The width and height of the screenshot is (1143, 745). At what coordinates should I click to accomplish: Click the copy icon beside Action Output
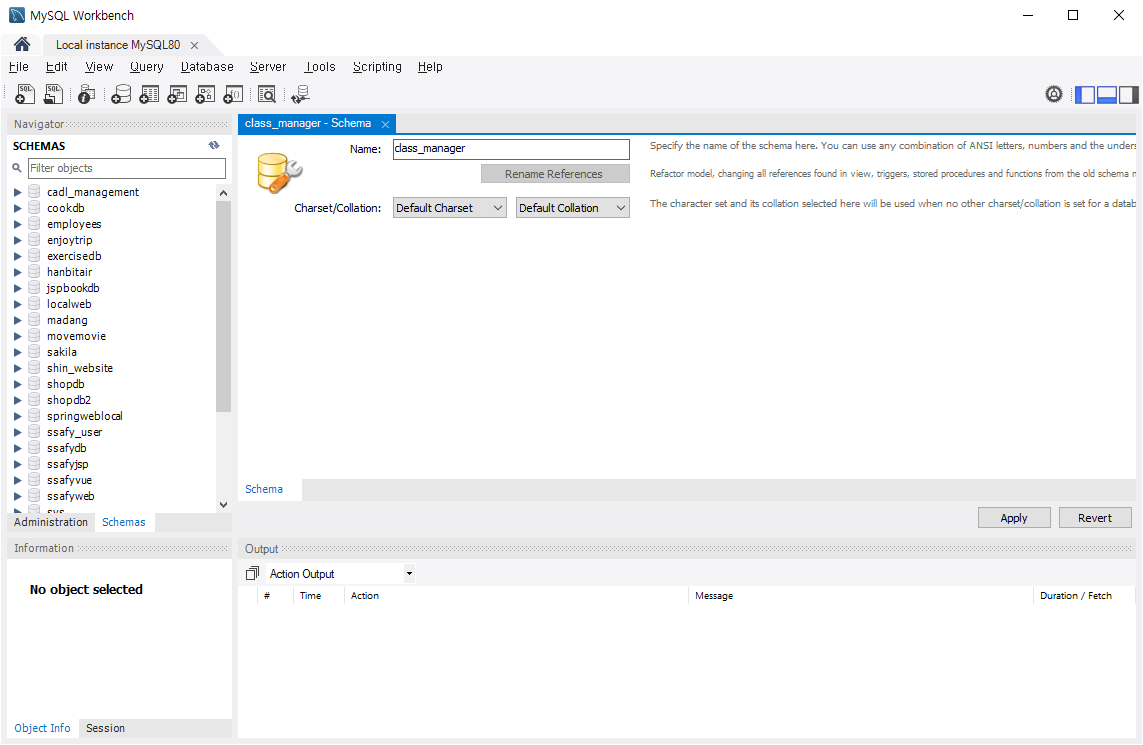252,574
